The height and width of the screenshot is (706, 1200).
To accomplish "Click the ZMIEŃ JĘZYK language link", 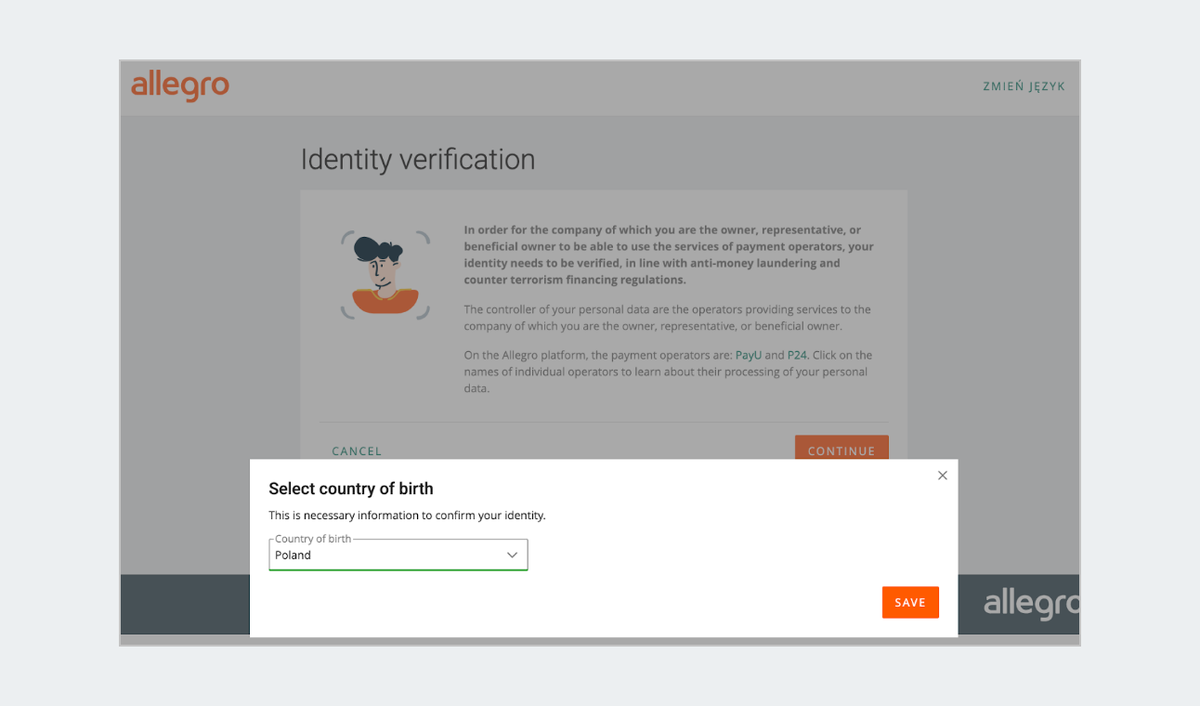I will click(1023, 87).
